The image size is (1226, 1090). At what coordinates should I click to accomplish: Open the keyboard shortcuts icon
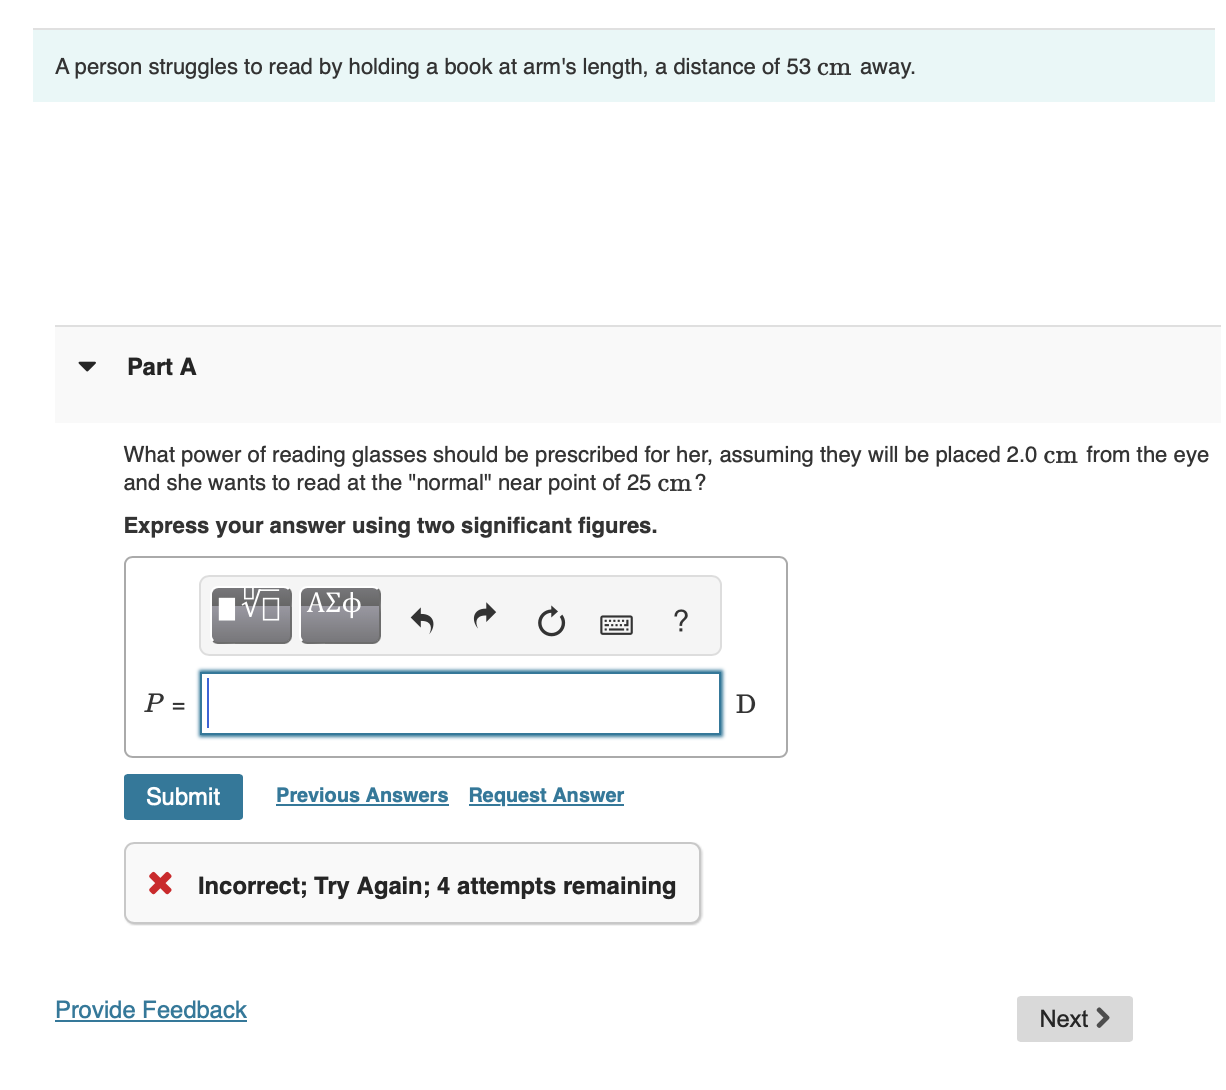pos(616,625)
